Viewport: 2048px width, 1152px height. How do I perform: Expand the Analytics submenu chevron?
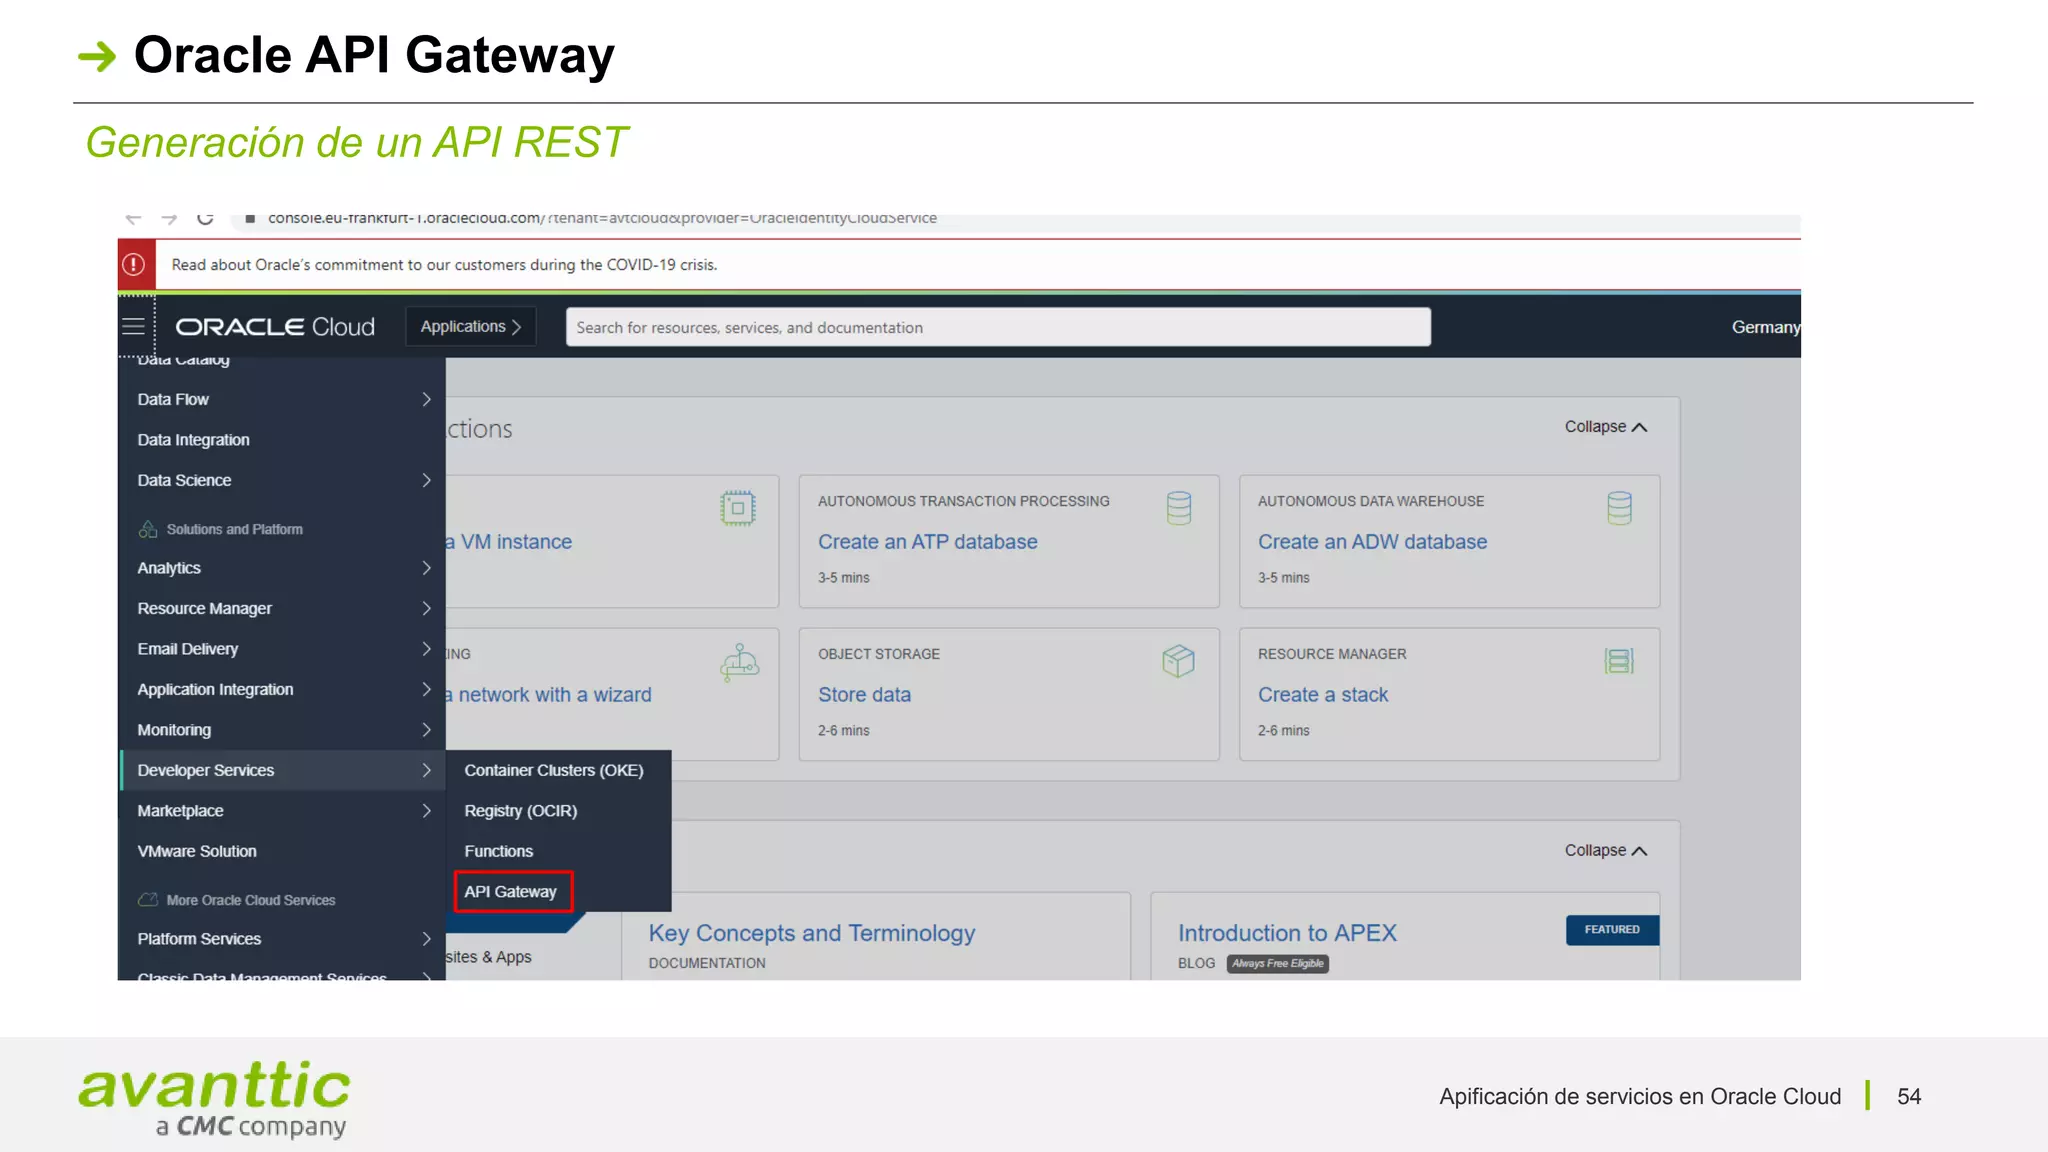click(x=426, y=568)
